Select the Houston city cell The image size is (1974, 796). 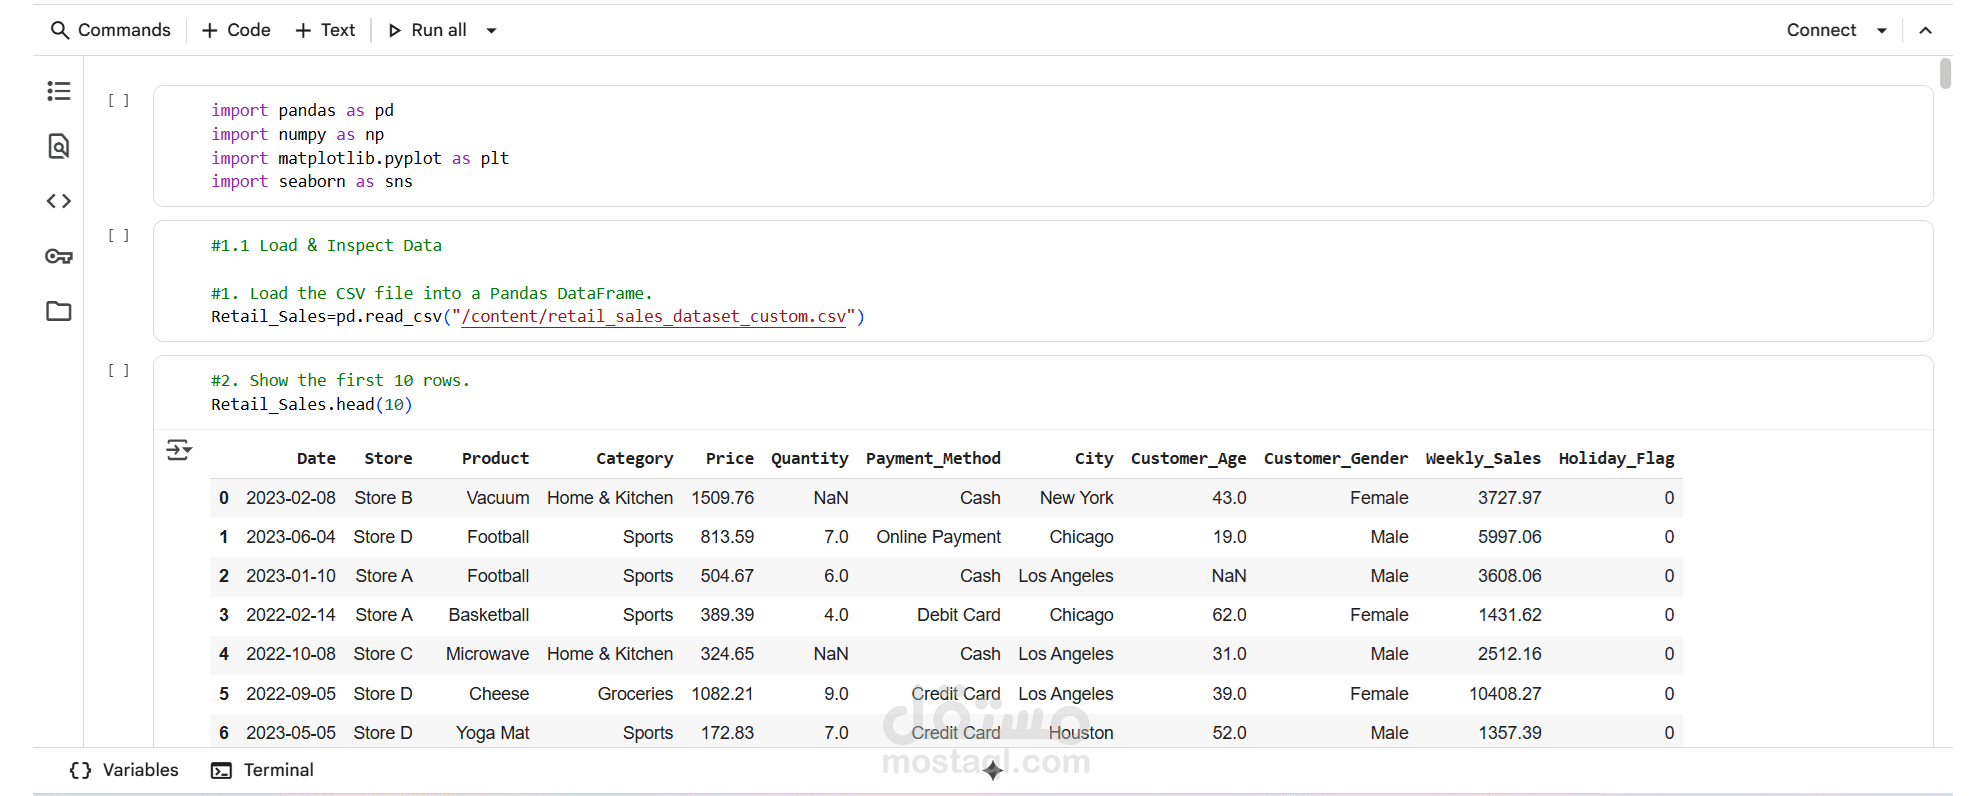1081,733
